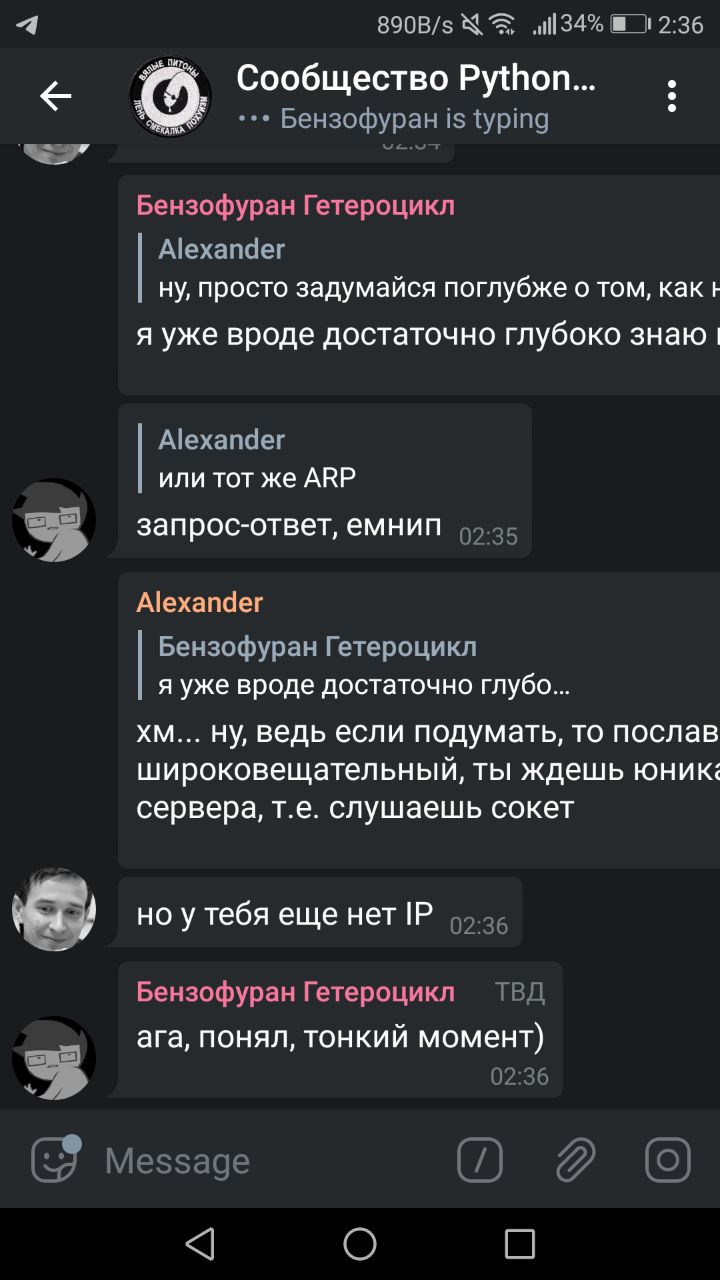
Task: Open Бензофуран Гетероцикл name in last message
Action: [295, 991]
